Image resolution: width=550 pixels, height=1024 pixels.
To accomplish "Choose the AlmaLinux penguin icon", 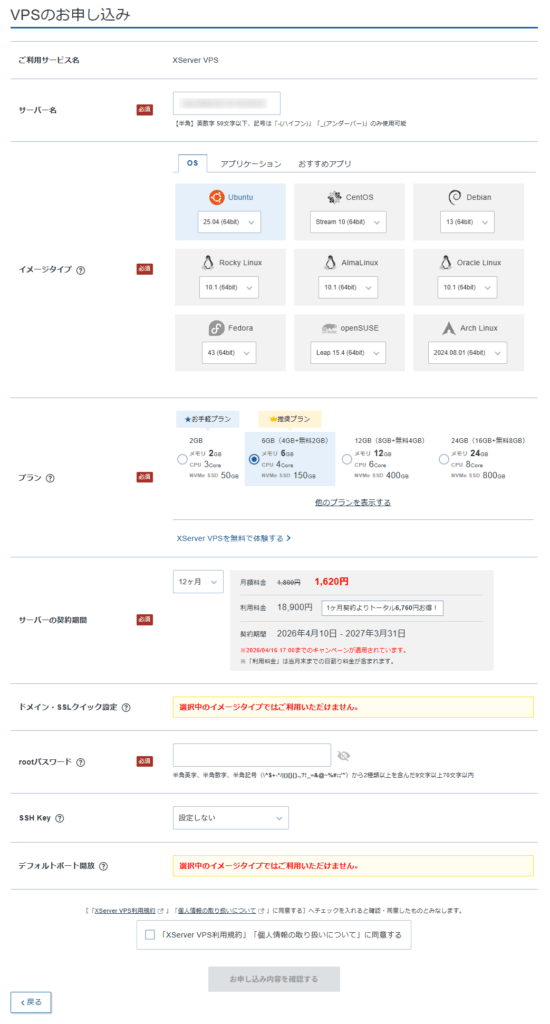I will [330, 263].
